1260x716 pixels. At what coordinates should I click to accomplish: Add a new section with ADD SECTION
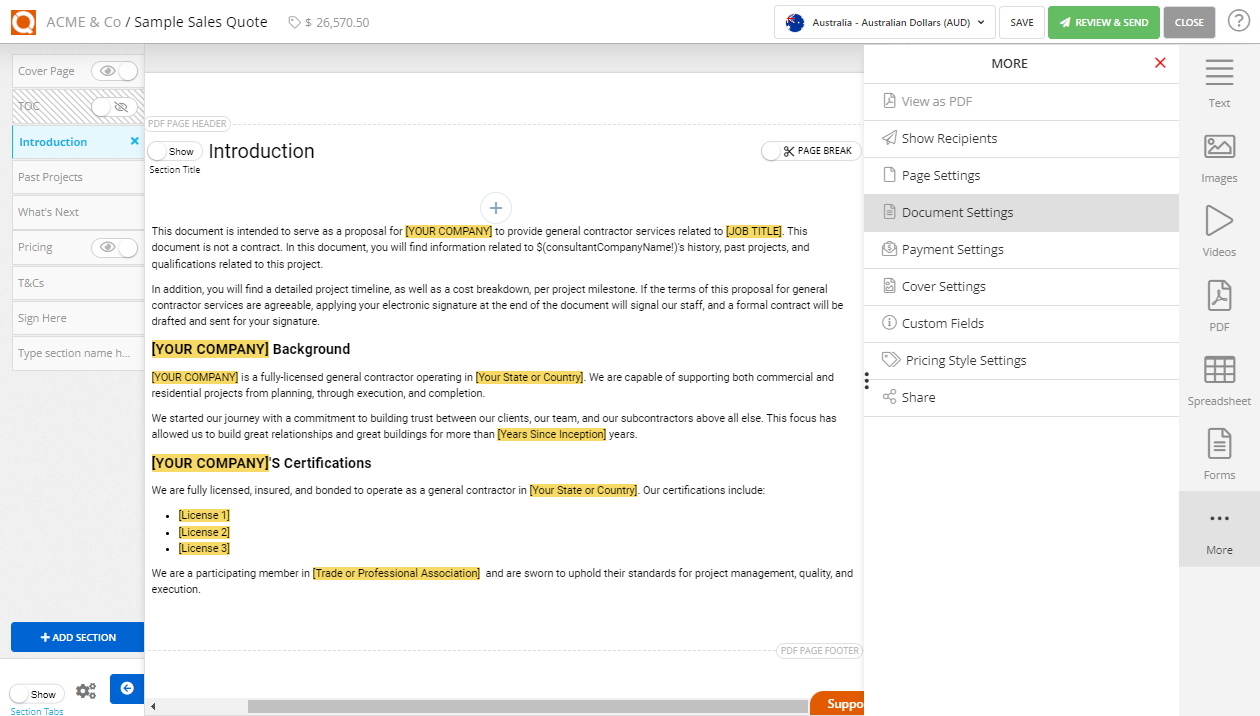[x=77, y=637]
